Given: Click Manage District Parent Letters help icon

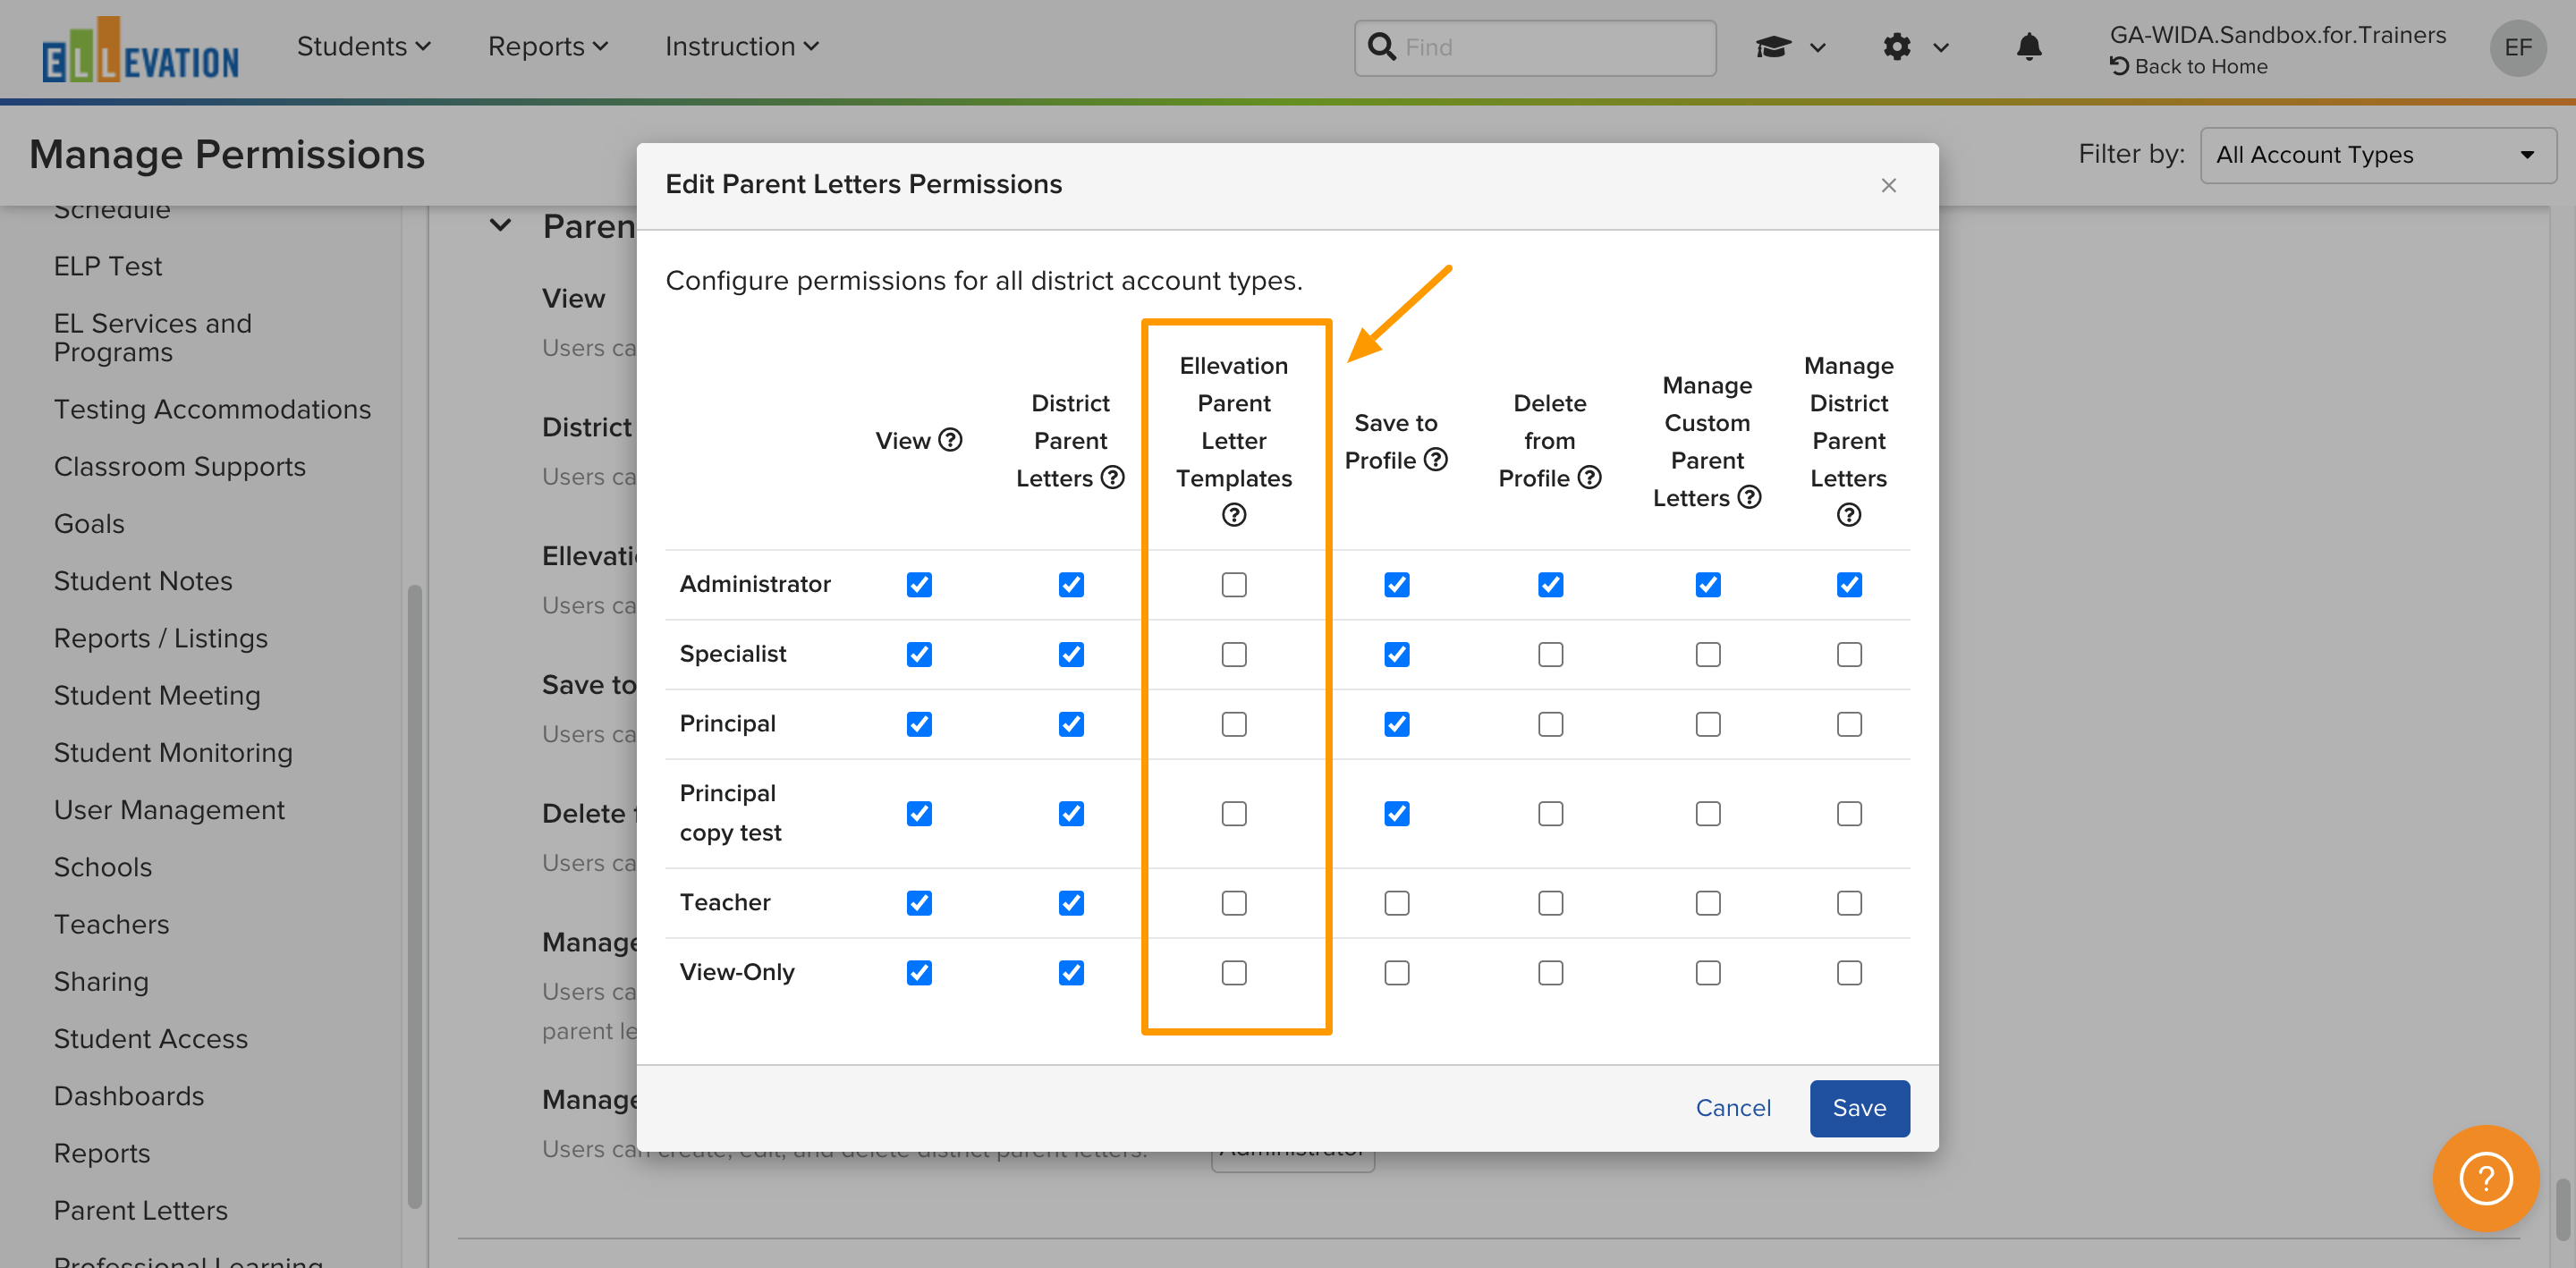Looking at the screenshot, I should point(1849,515).
